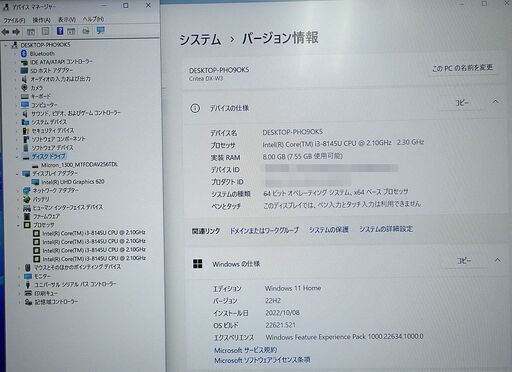Open the 表示(V) menu
The height and width of the screenshot is (372, 512).
(x=67, y=20)
